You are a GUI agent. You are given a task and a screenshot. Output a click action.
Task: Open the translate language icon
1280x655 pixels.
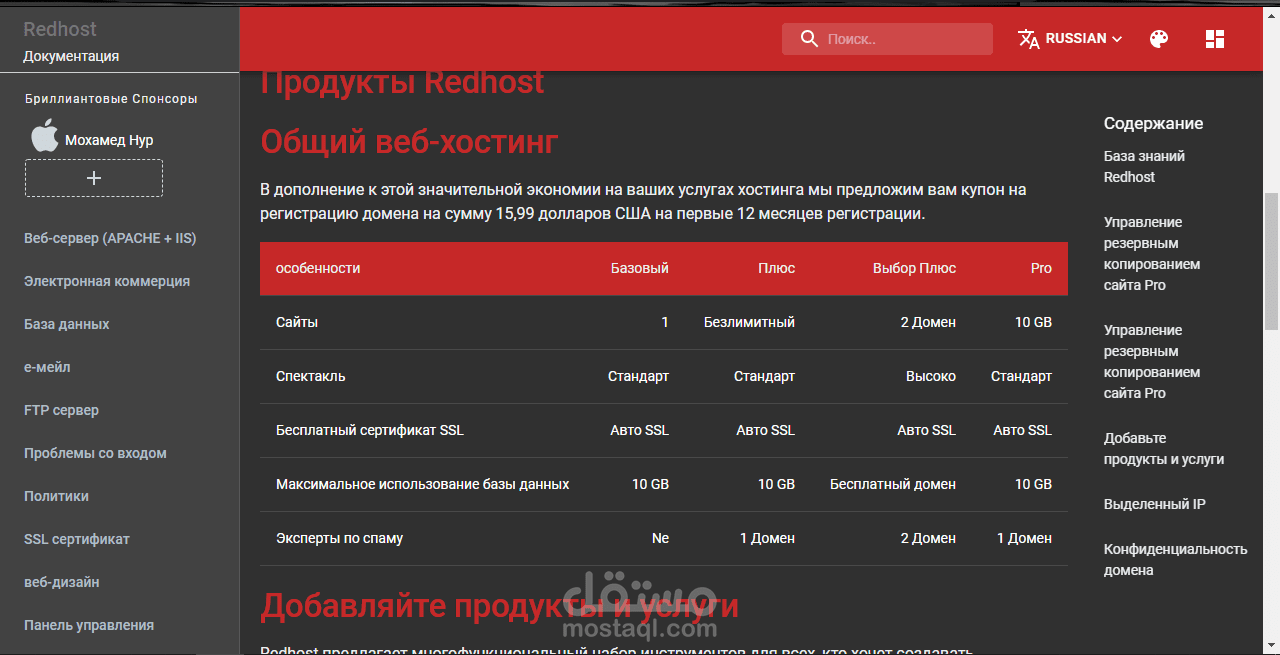point(1029,39)
